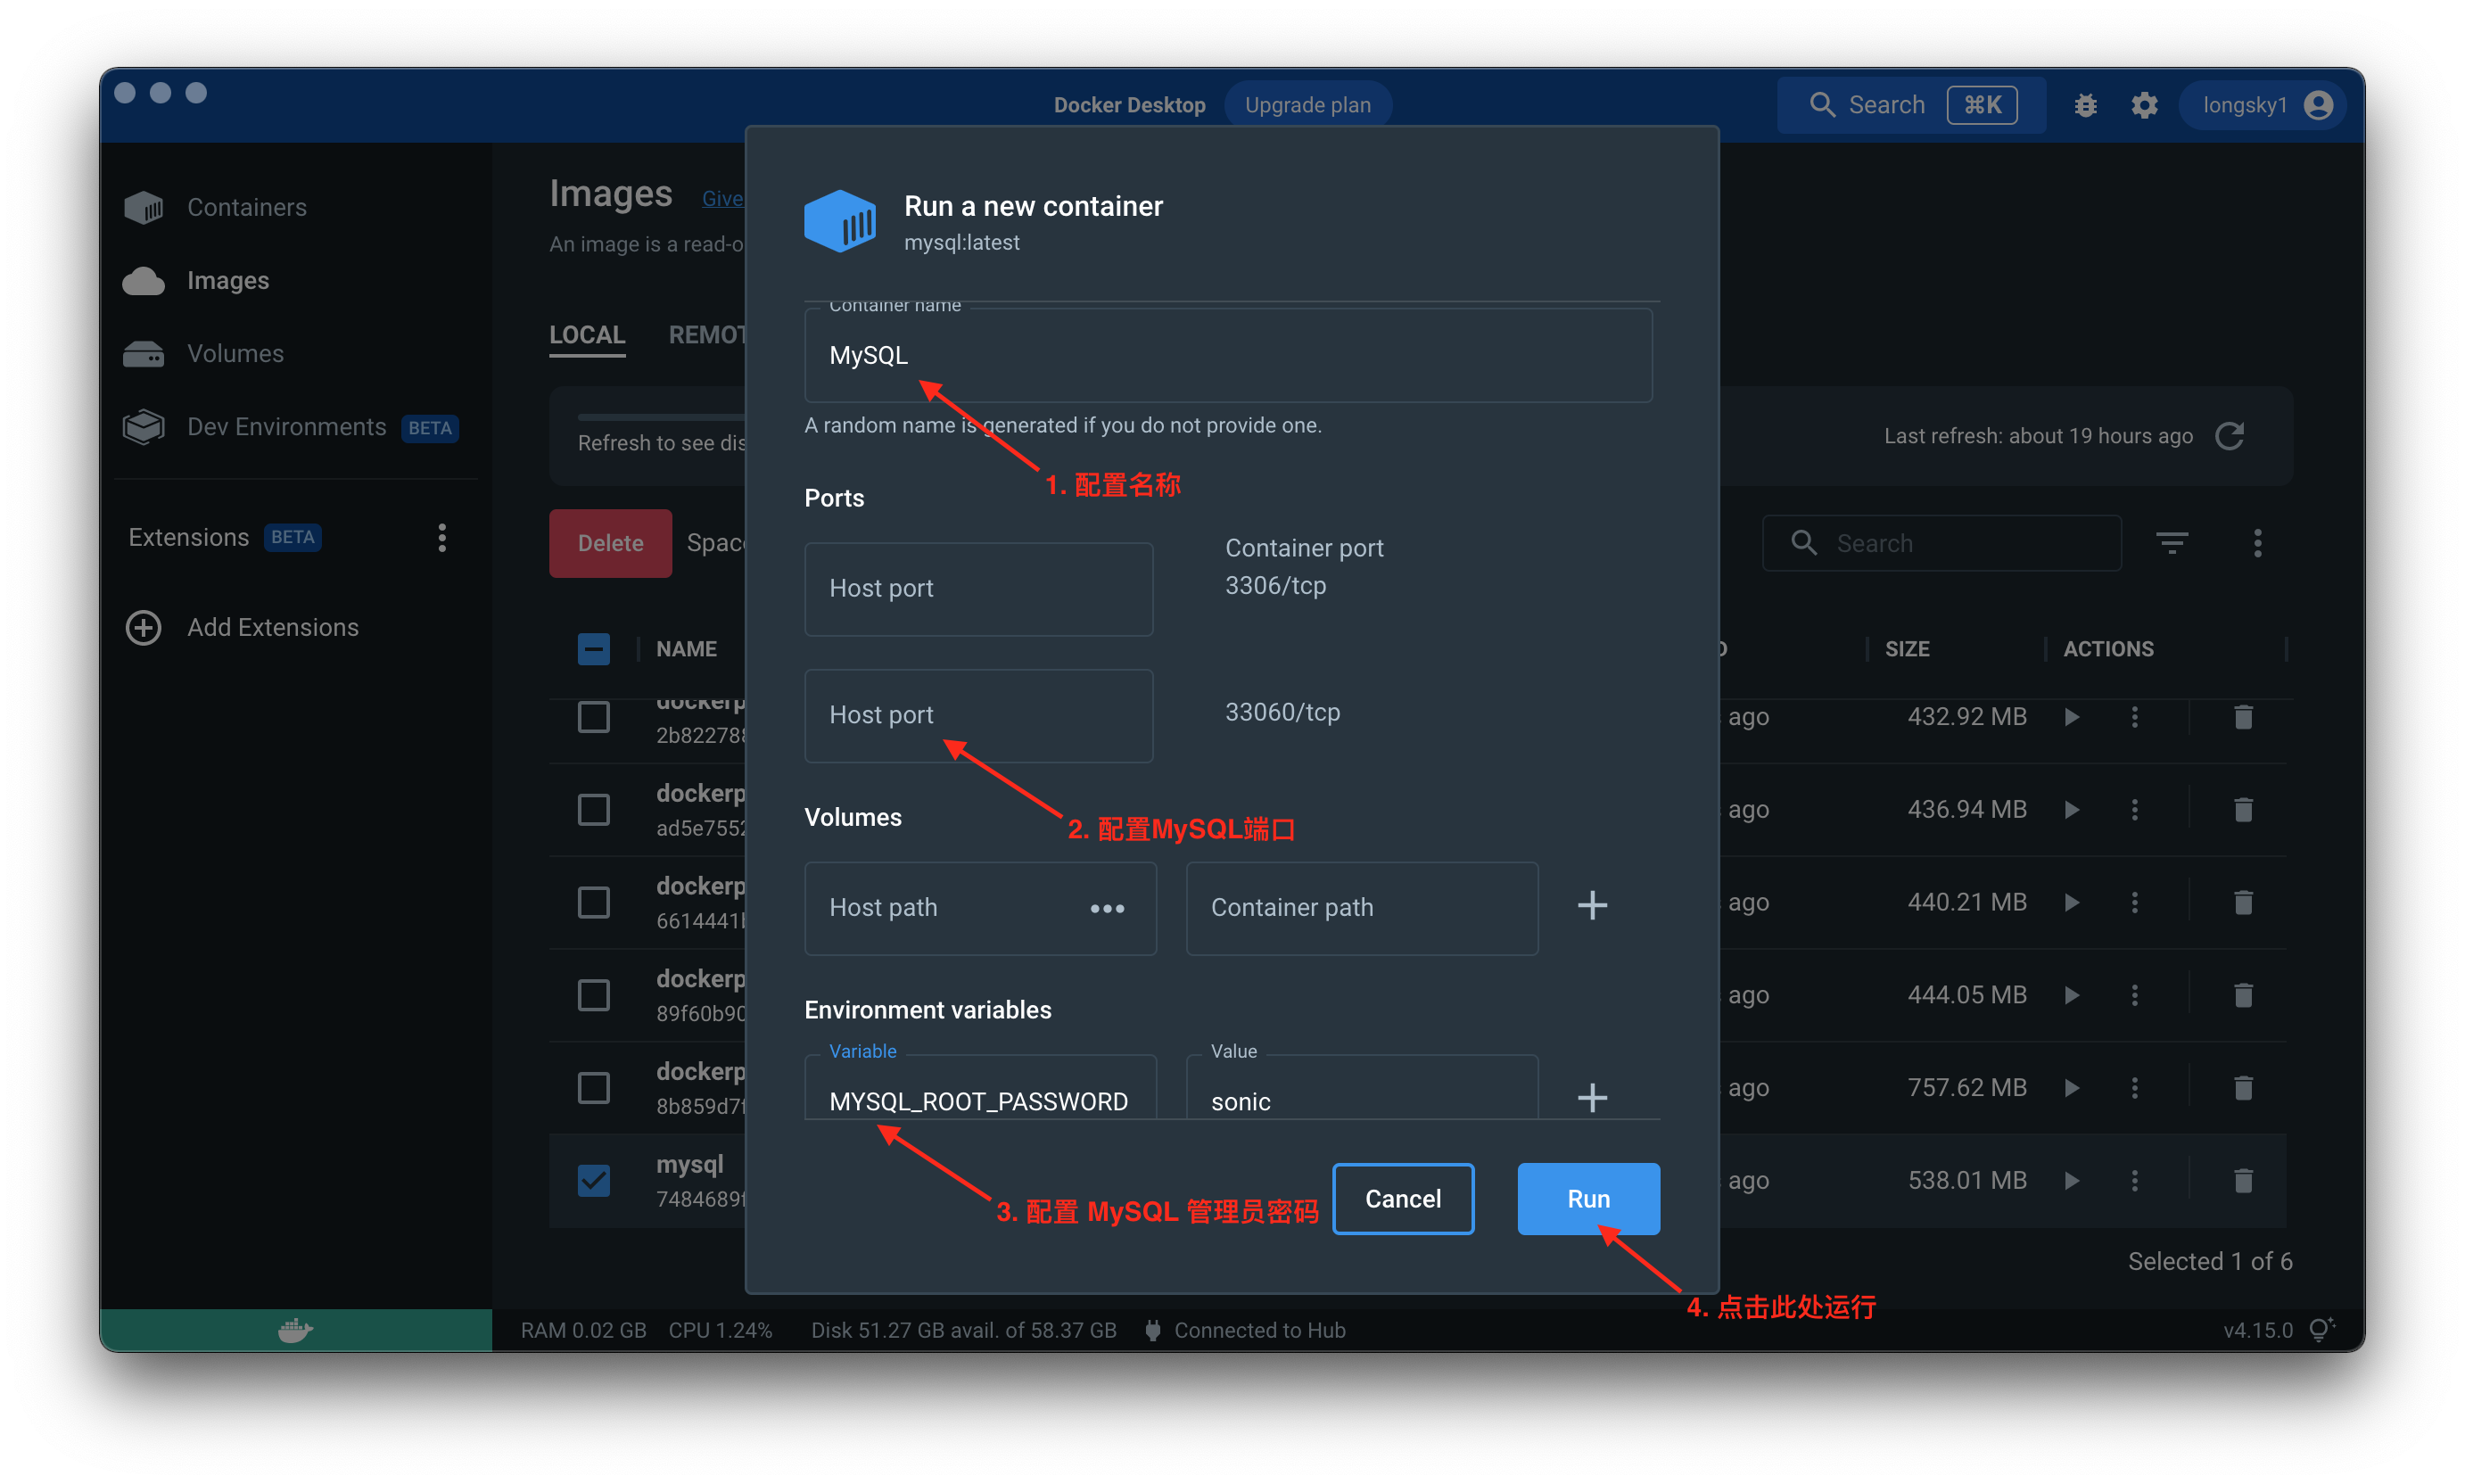Image resolution: width=2465 pixels, height=1484 pixels.
Task: Click the Docker whale status icon
Action: point(296,1330)
